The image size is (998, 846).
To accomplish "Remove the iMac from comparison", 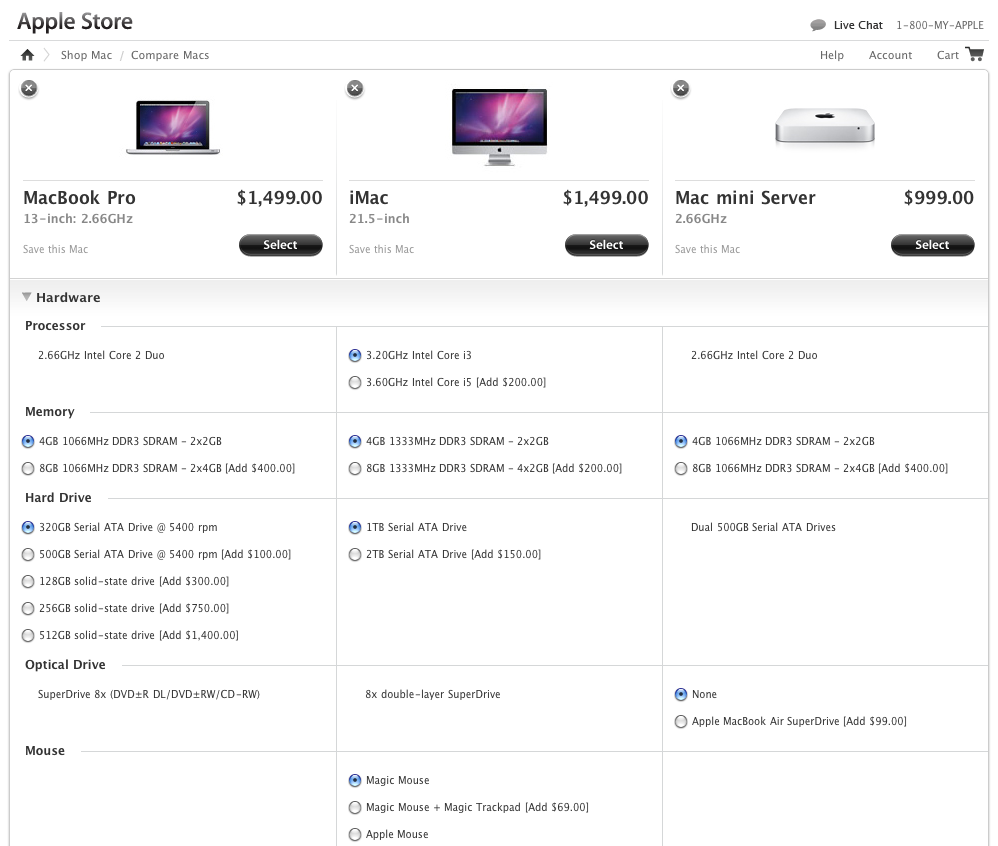I will pos(354,88).
